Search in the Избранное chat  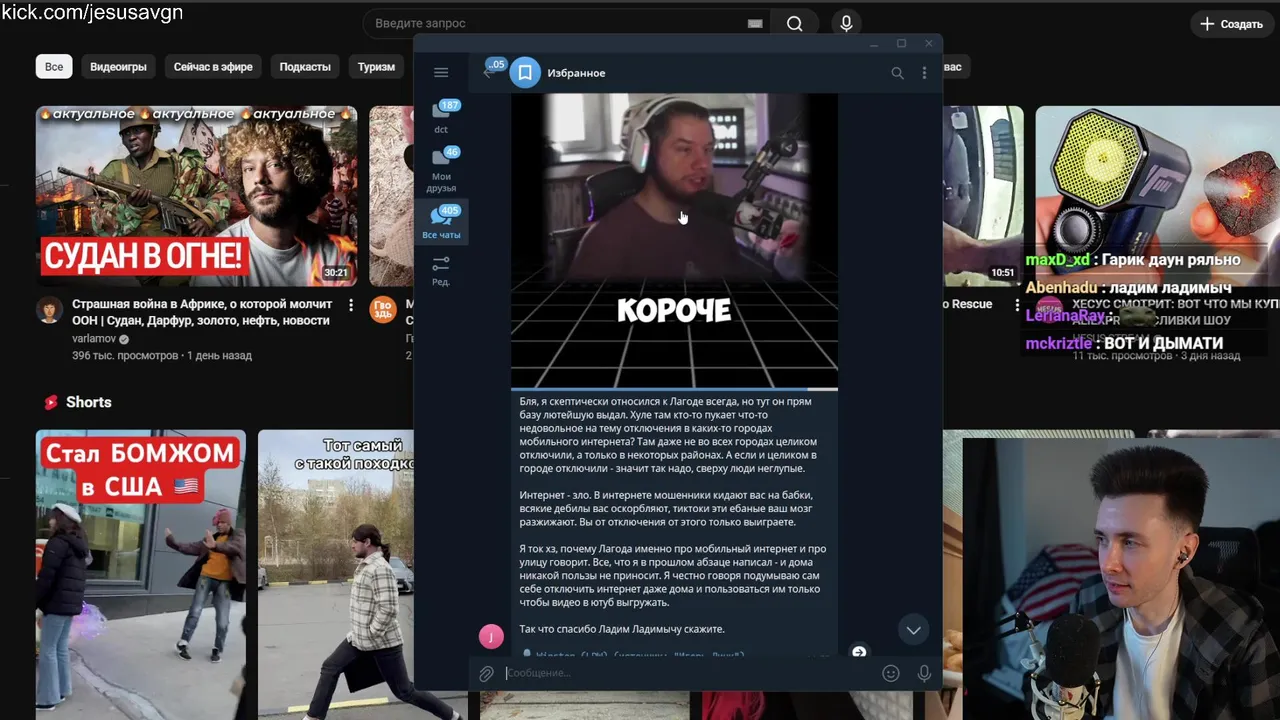[897, 73]
